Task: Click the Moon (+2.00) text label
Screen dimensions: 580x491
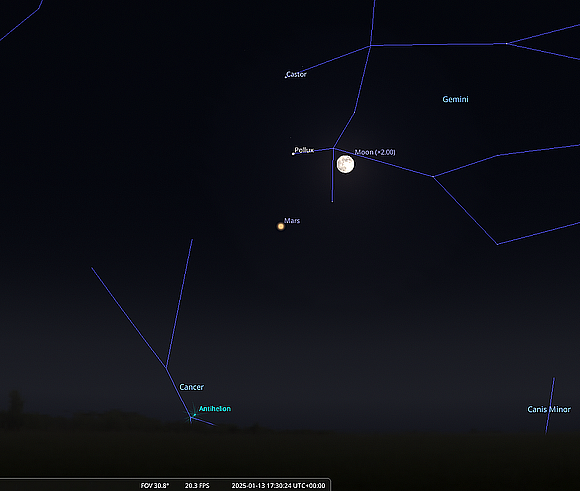Action: point(375,152)
